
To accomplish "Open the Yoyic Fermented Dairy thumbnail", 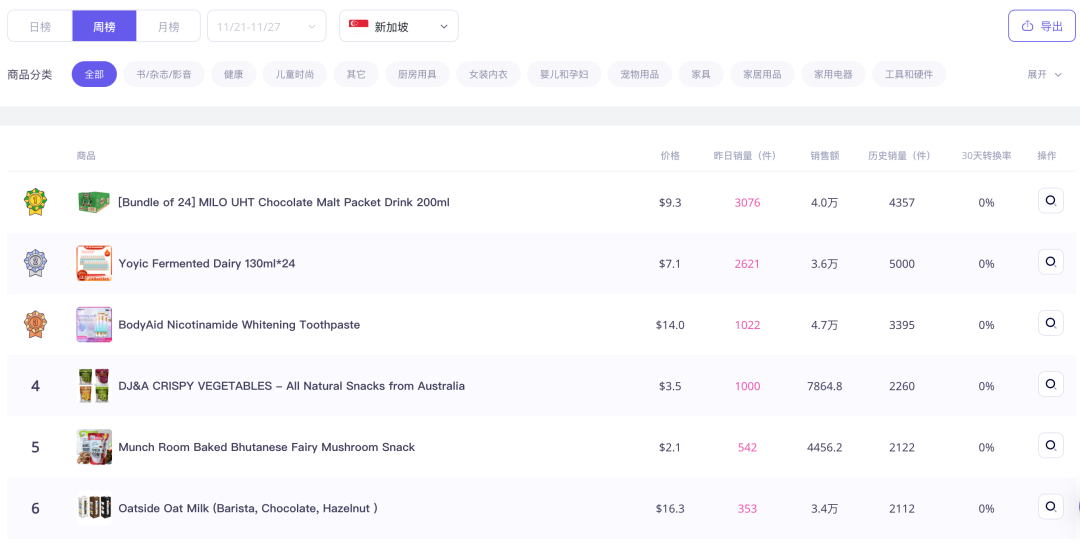I will [94, 263].
